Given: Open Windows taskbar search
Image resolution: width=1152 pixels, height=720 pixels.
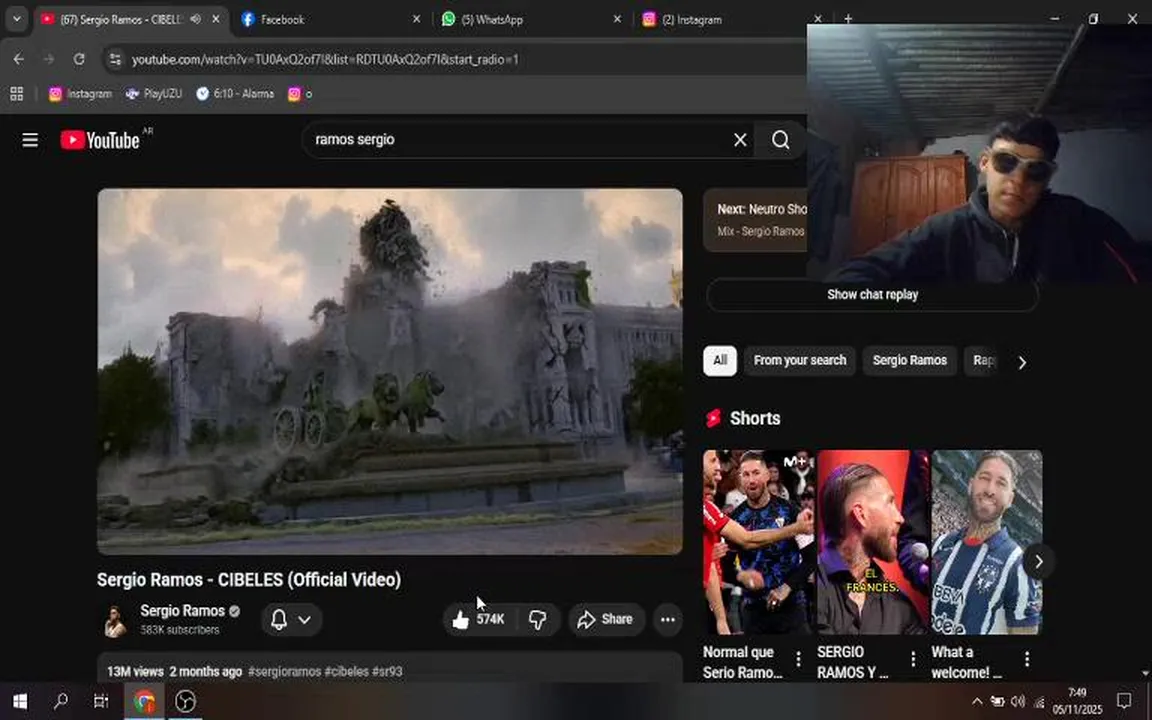Looking at the screenshot, I should (x=61, y=702).
